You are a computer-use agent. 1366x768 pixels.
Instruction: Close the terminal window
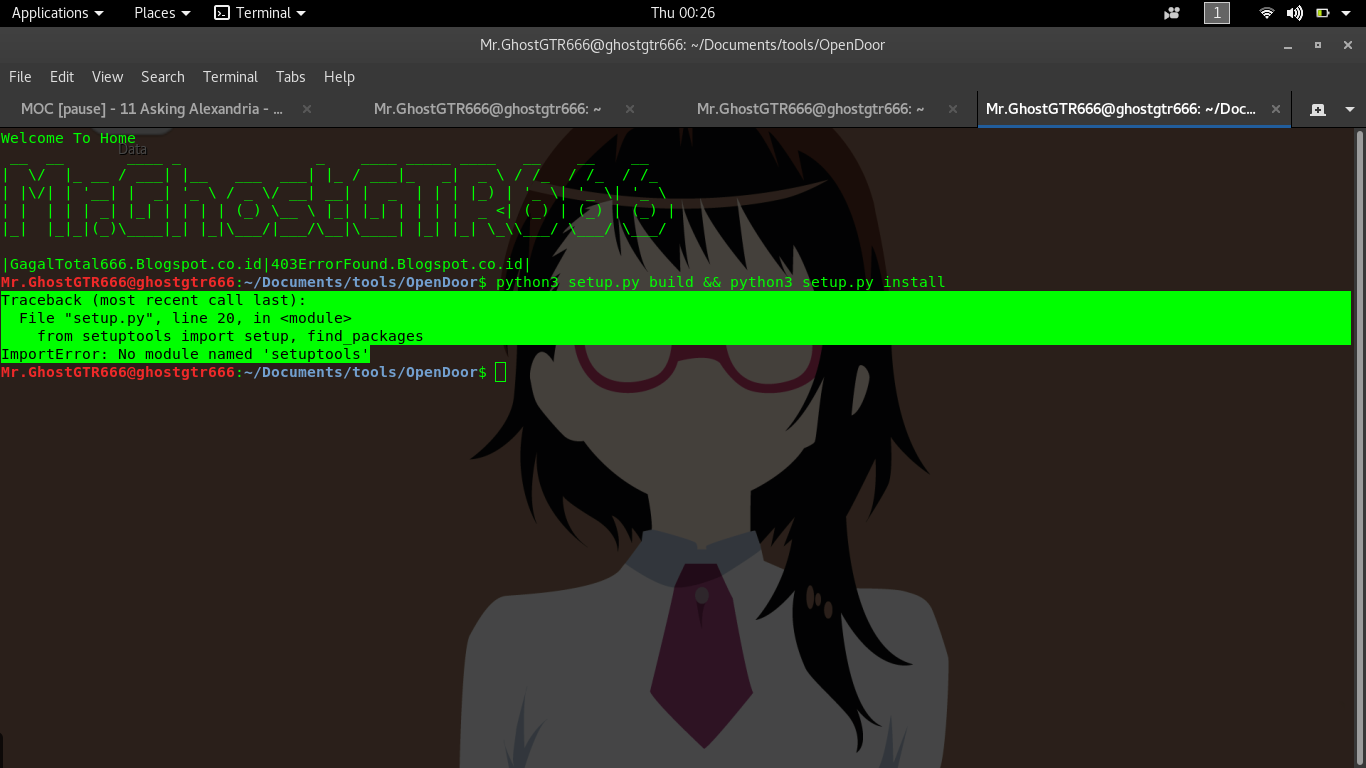point(1347,44)
